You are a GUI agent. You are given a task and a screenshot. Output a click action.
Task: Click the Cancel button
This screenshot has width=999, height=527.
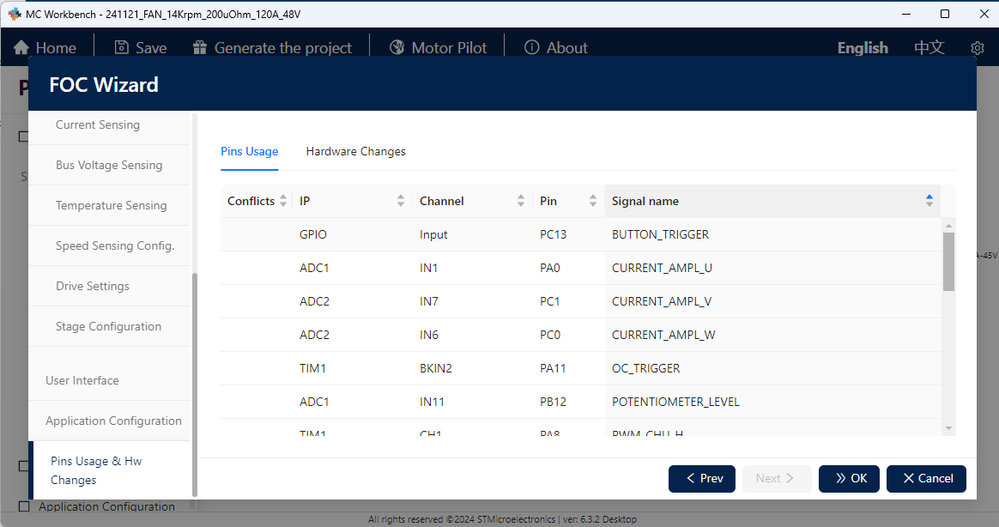[x=926, y=479]
